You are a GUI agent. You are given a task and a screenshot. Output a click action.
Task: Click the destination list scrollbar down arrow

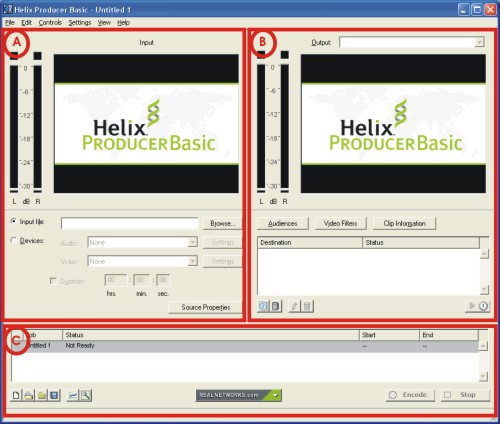coord(484,289)
